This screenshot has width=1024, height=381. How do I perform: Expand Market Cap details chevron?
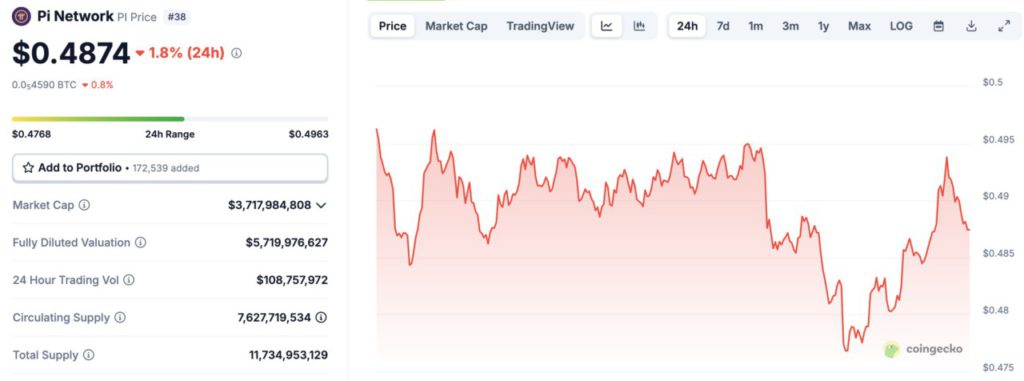click(321, 205)
